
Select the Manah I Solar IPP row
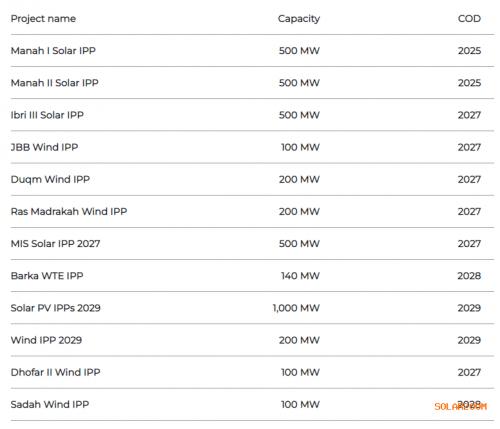point(252,51)
